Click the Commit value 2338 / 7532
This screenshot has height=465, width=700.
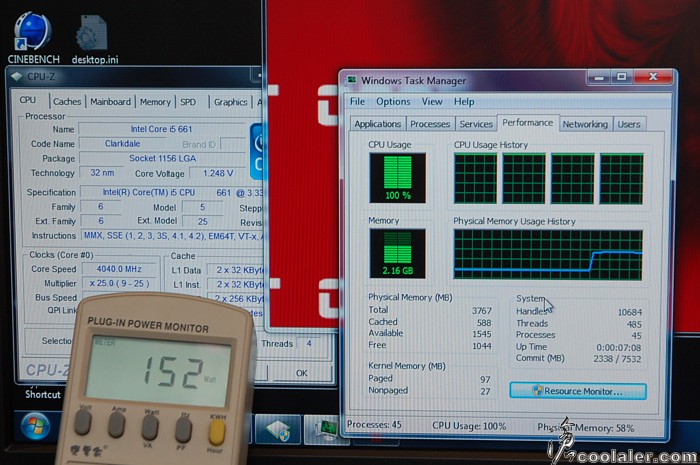tap(617, 359)
